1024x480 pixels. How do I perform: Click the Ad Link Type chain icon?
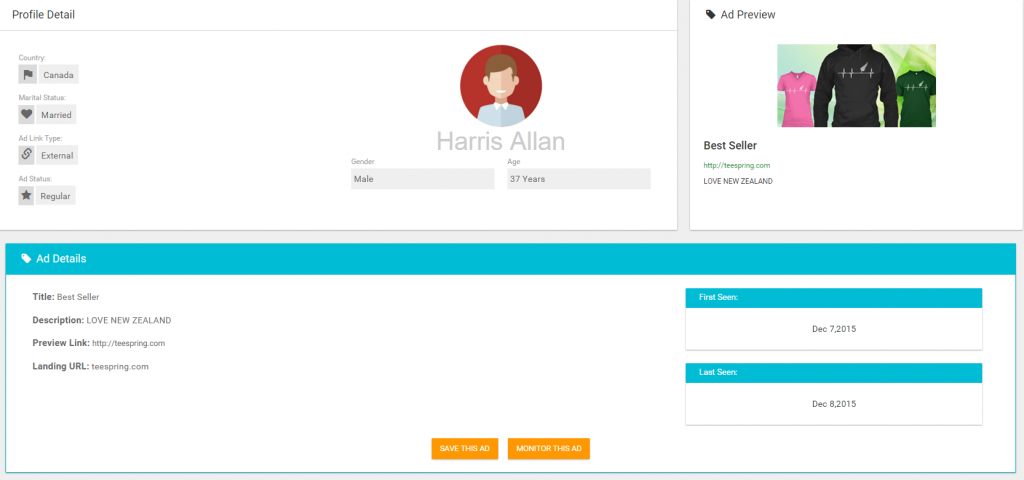(26, 155)
